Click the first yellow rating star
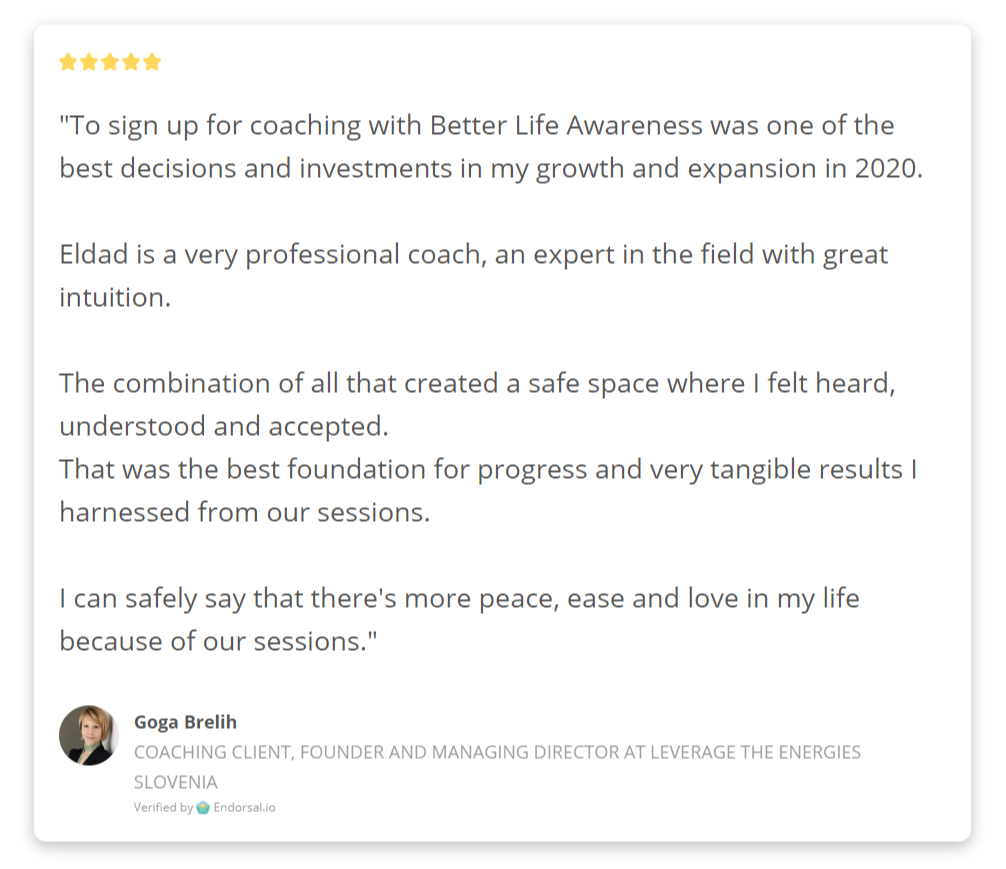The width and height of the screenshot is (1006, 869). (x=68, y=62)
